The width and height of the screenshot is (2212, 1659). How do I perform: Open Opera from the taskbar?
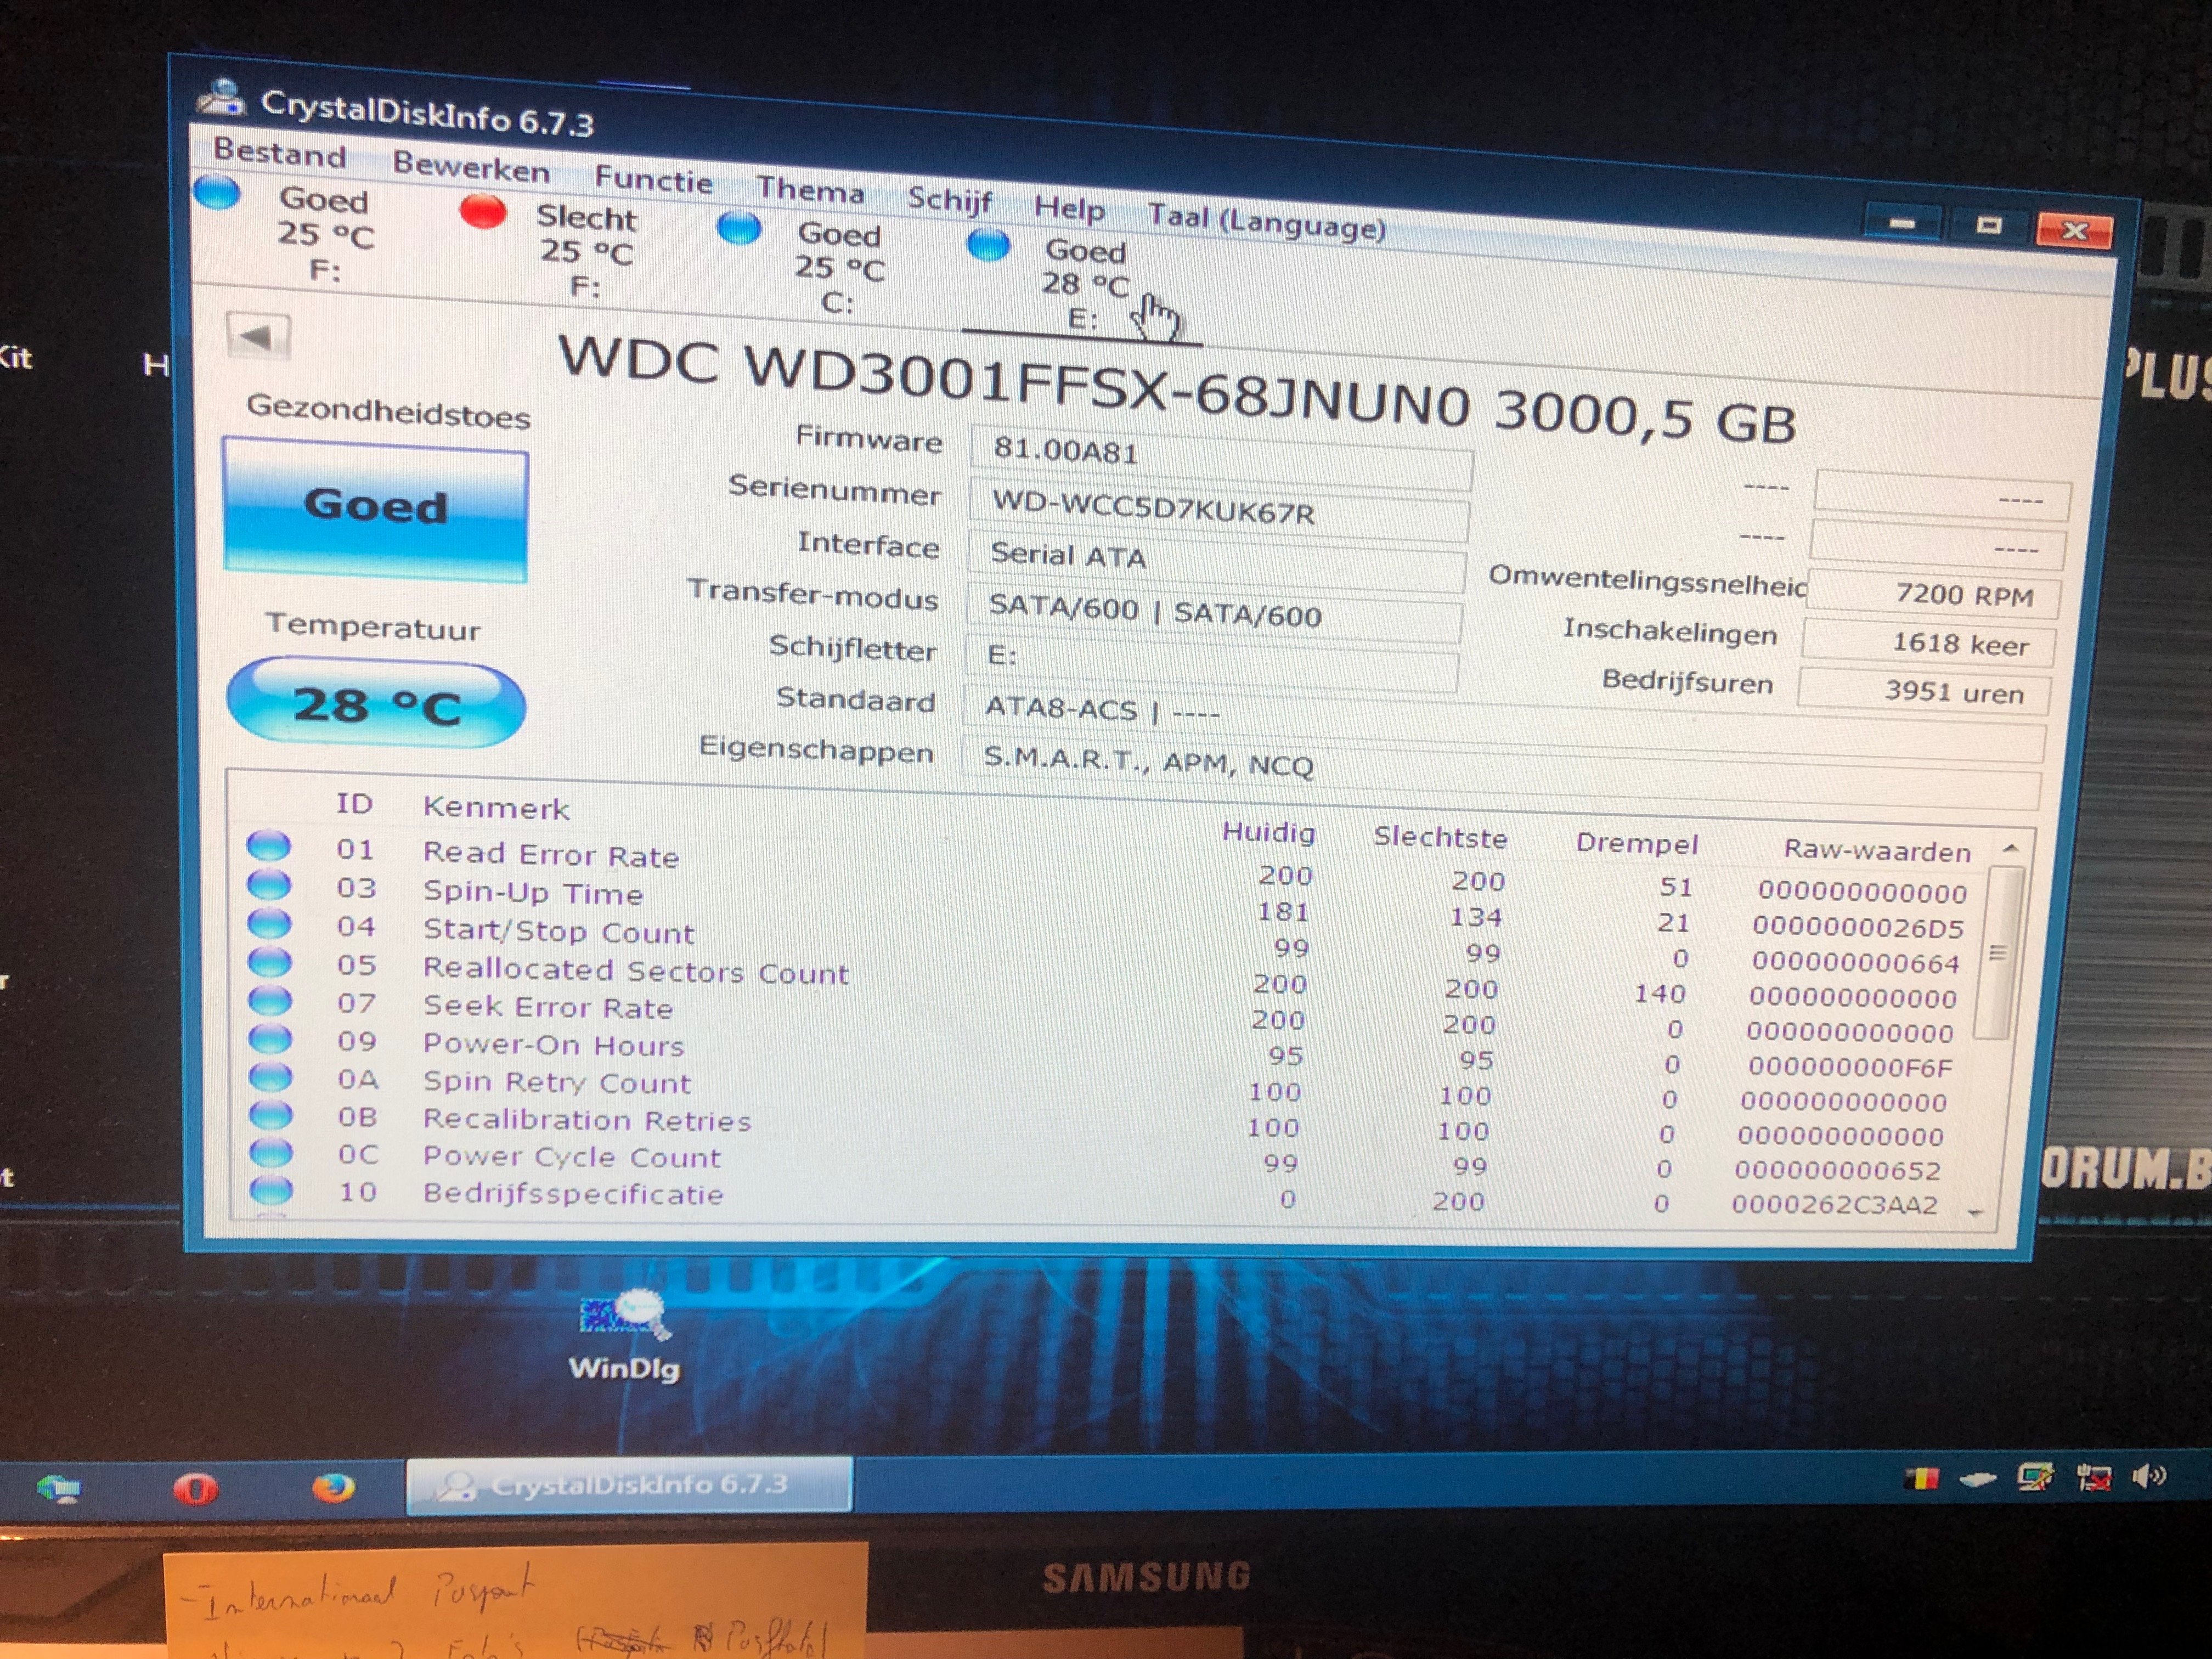[x=195, y=1490]
